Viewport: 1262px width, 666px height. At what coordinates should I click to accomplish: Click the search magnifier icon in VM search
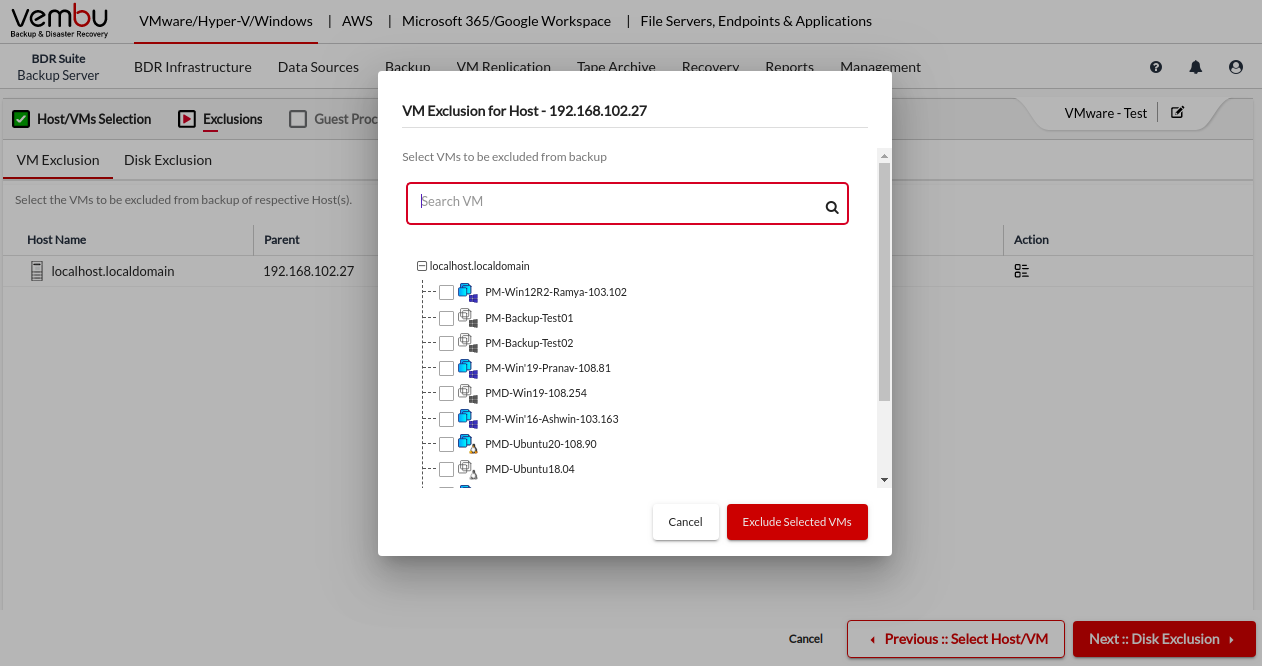tap(831, 208)
